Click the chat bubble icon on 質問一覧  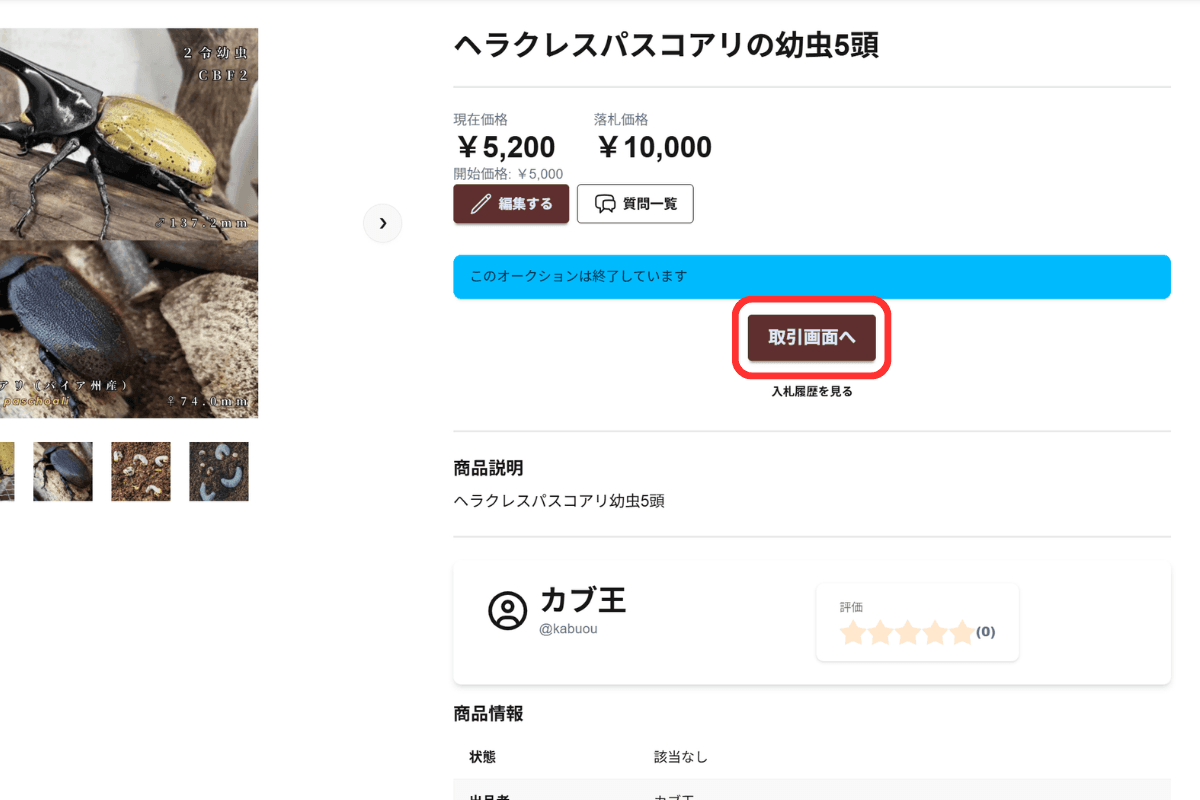click(605, 204)
